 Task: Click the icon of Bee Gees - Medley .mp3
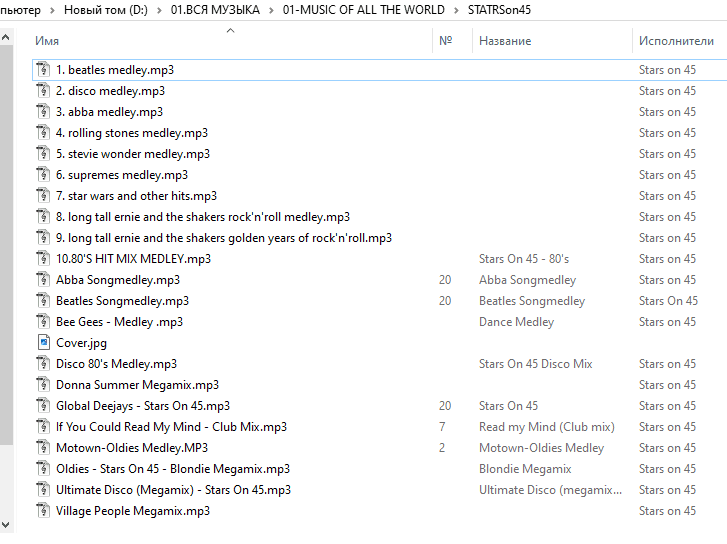click(x=42, y=322)
